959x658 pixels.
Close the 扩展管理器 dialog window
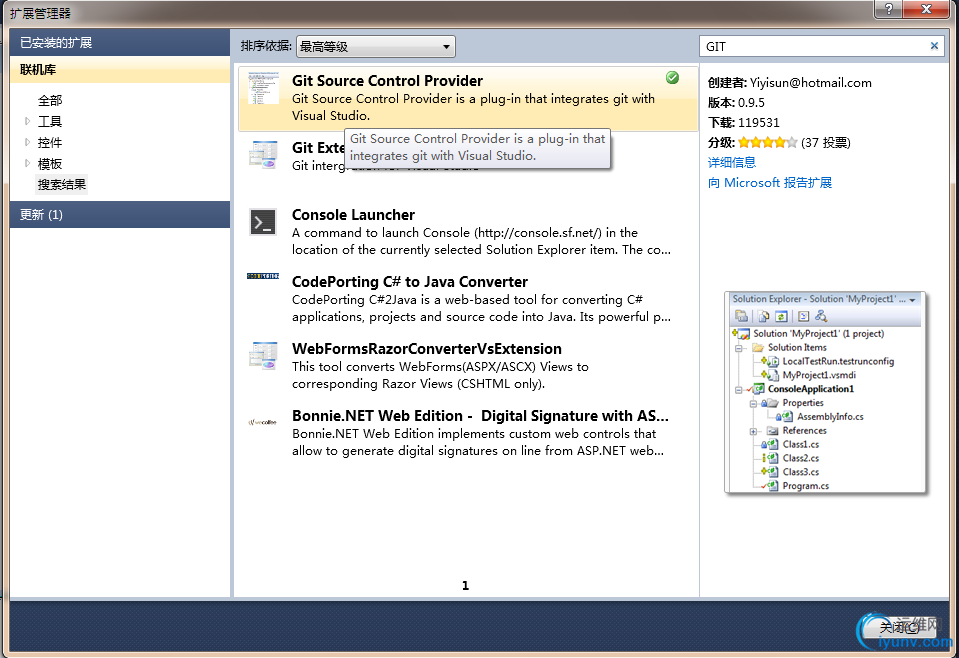coord(926,9)
